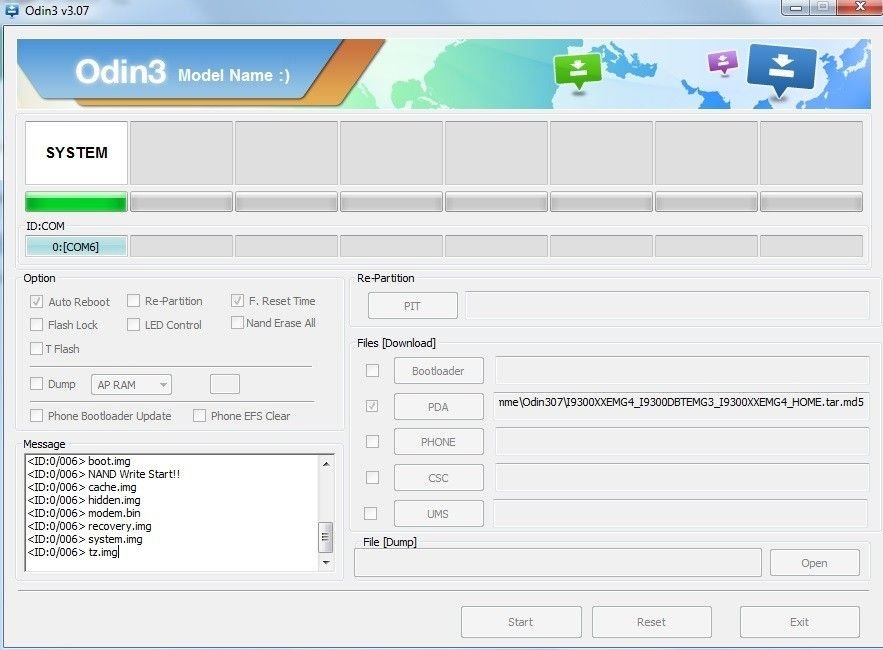Click the CSC file button

point(439,478)
